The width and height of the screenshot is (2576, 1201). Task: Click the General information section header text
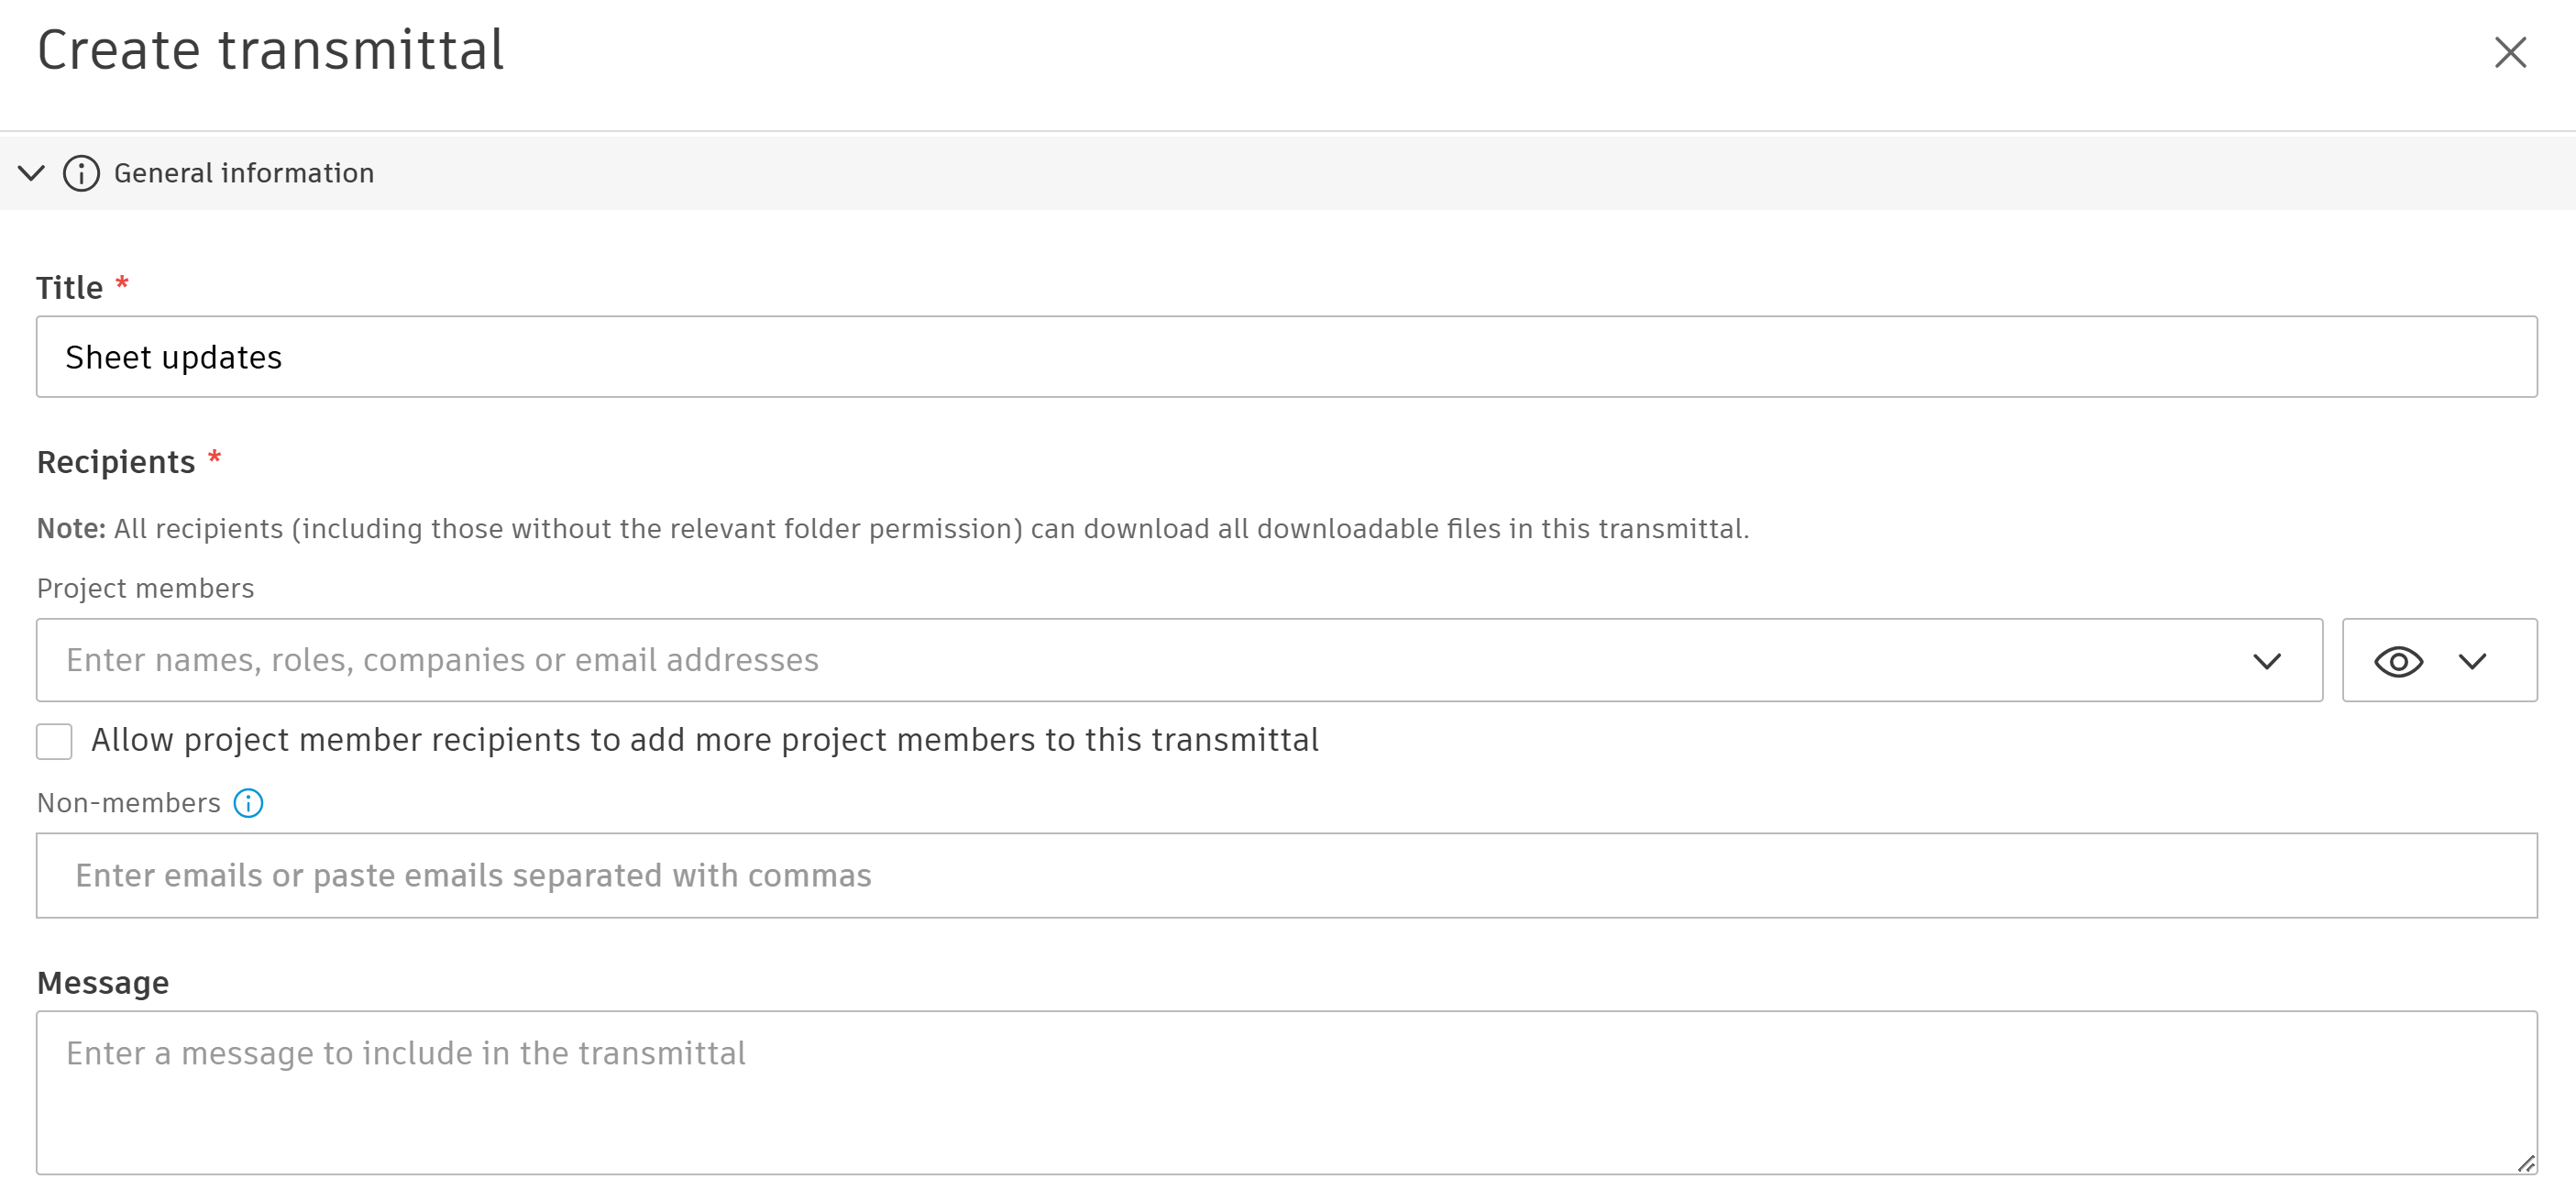coord(244,173)
